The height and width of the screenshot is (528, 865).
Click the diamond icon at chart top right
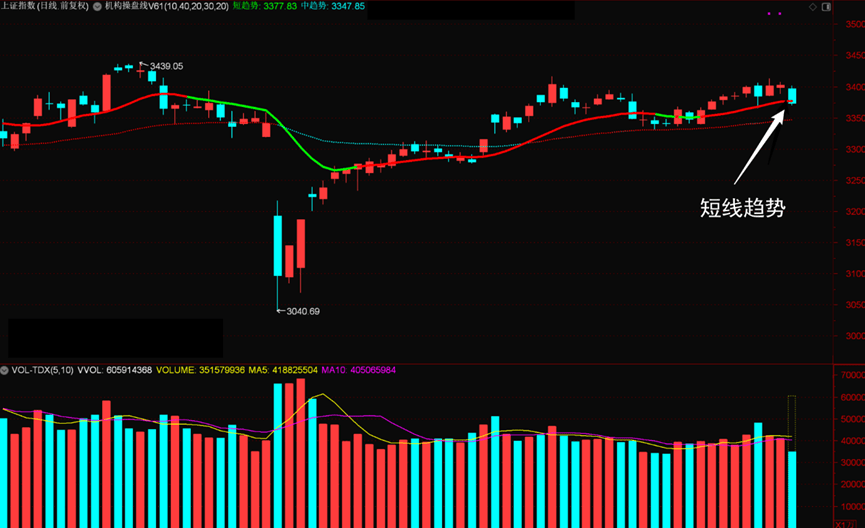[813, 7]
